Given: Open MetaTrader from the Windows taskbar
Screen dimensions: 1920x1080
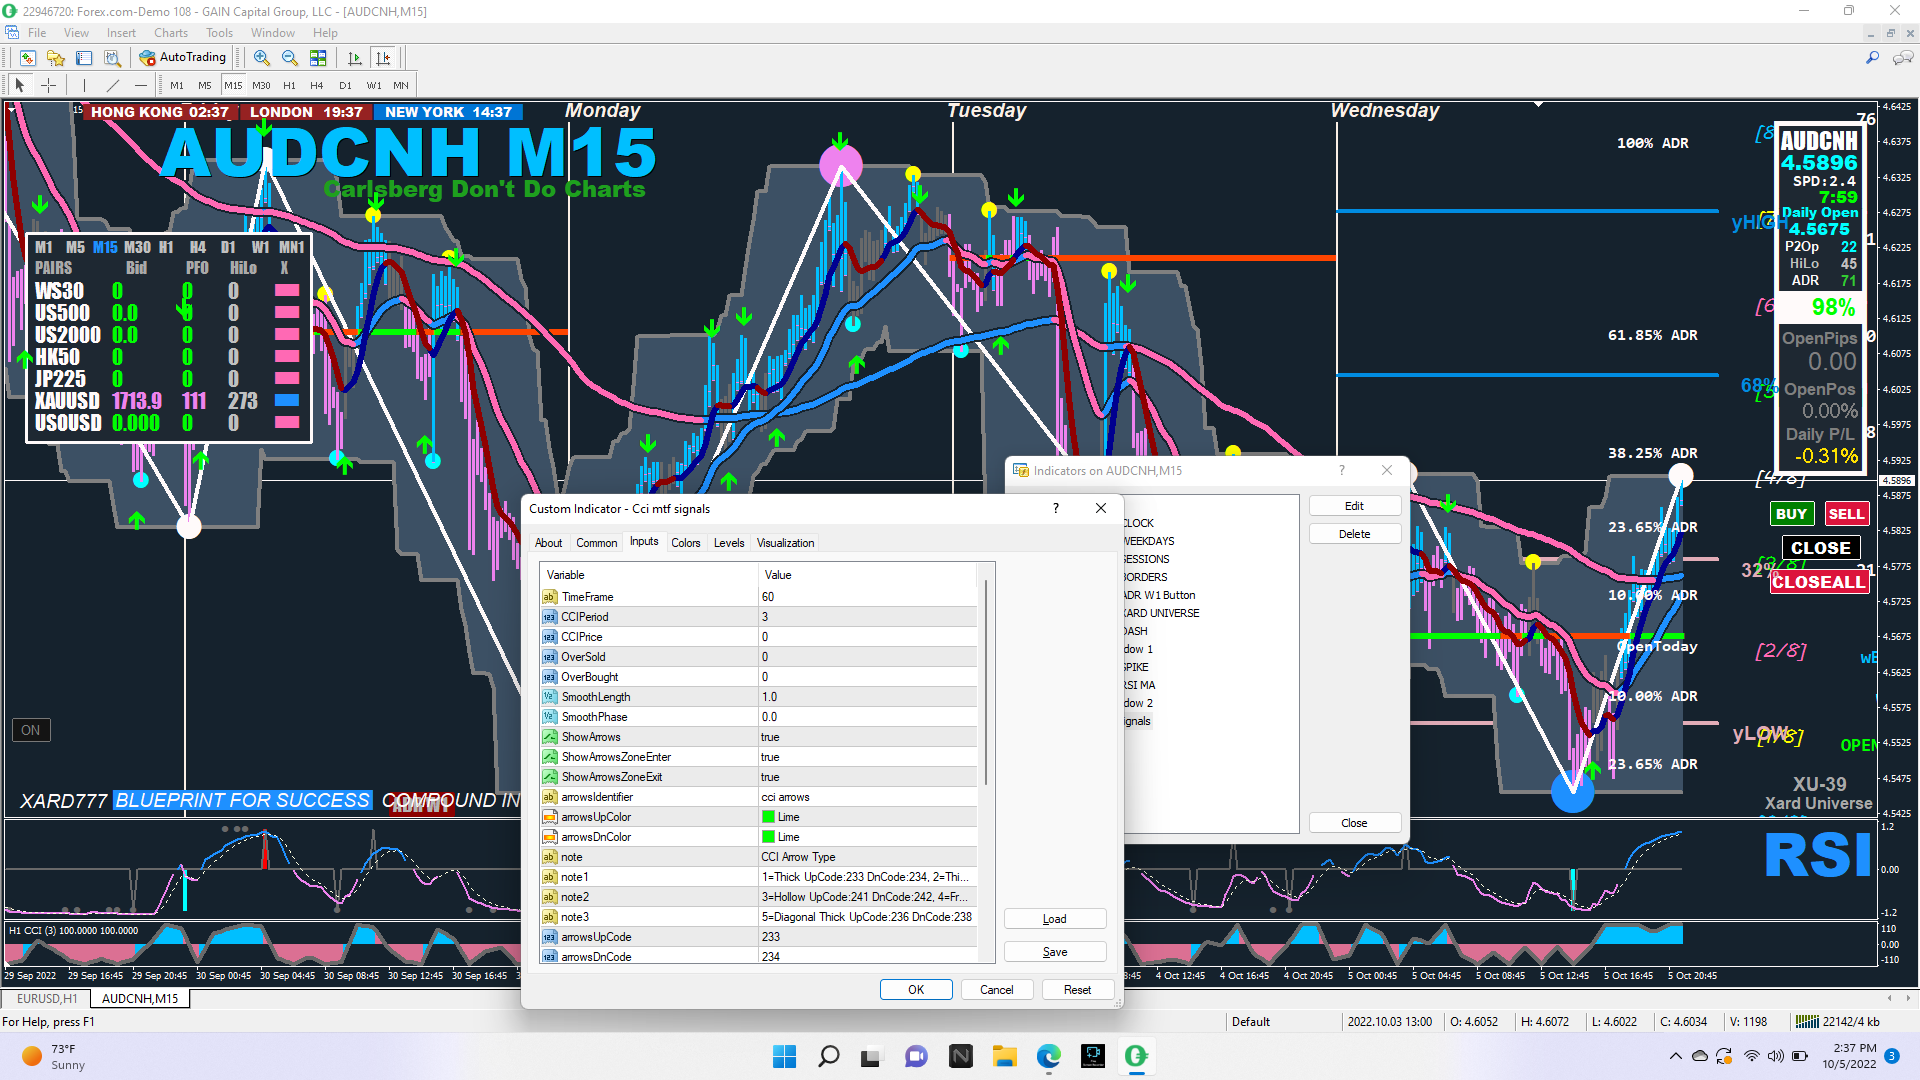Looking at the screenshot, I should tap(1136, 1056).
